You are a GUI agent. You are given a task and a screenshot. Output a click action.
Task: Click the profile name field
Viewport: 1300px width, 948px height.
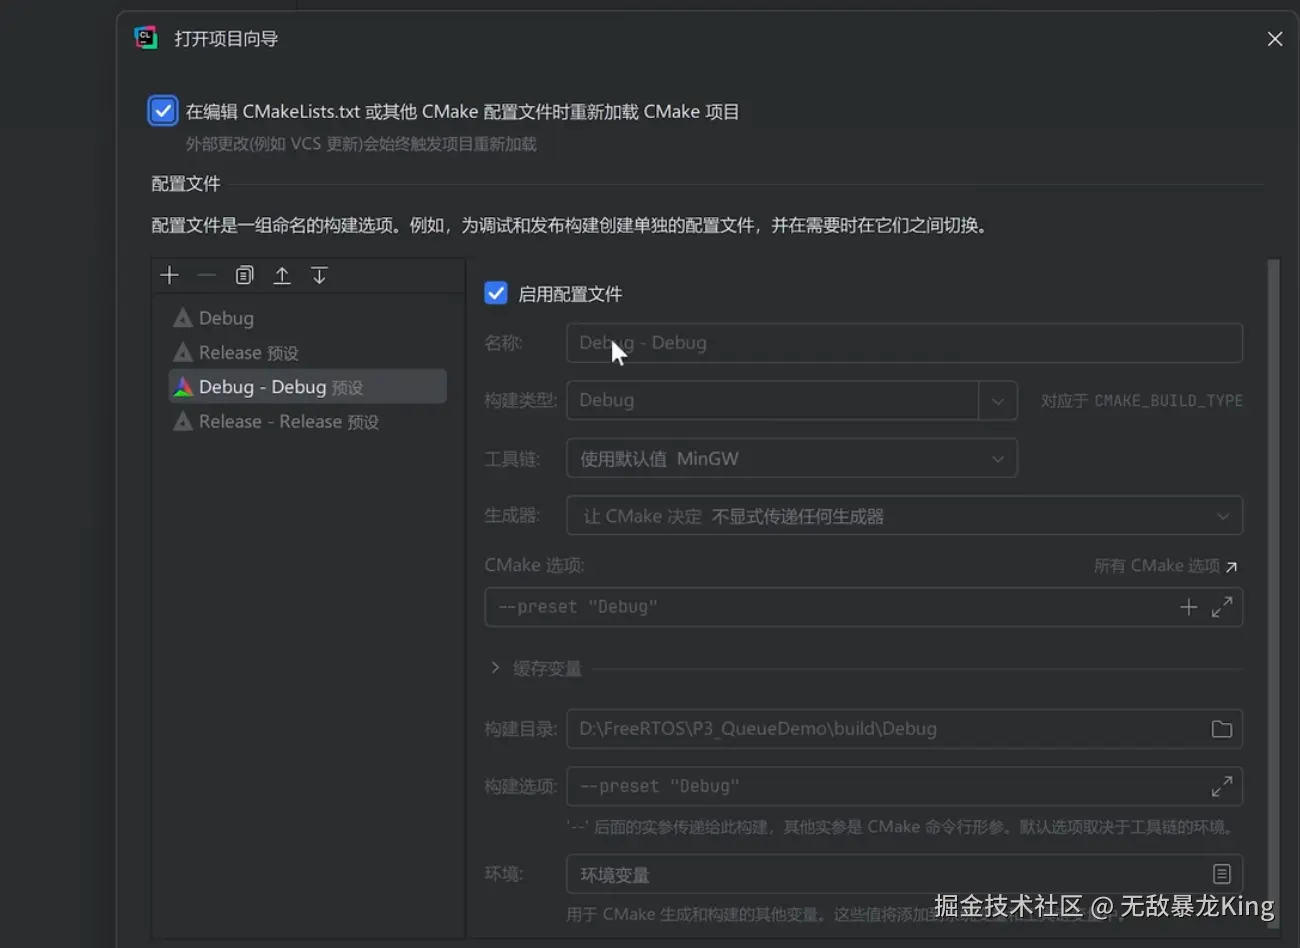point(905,343)
